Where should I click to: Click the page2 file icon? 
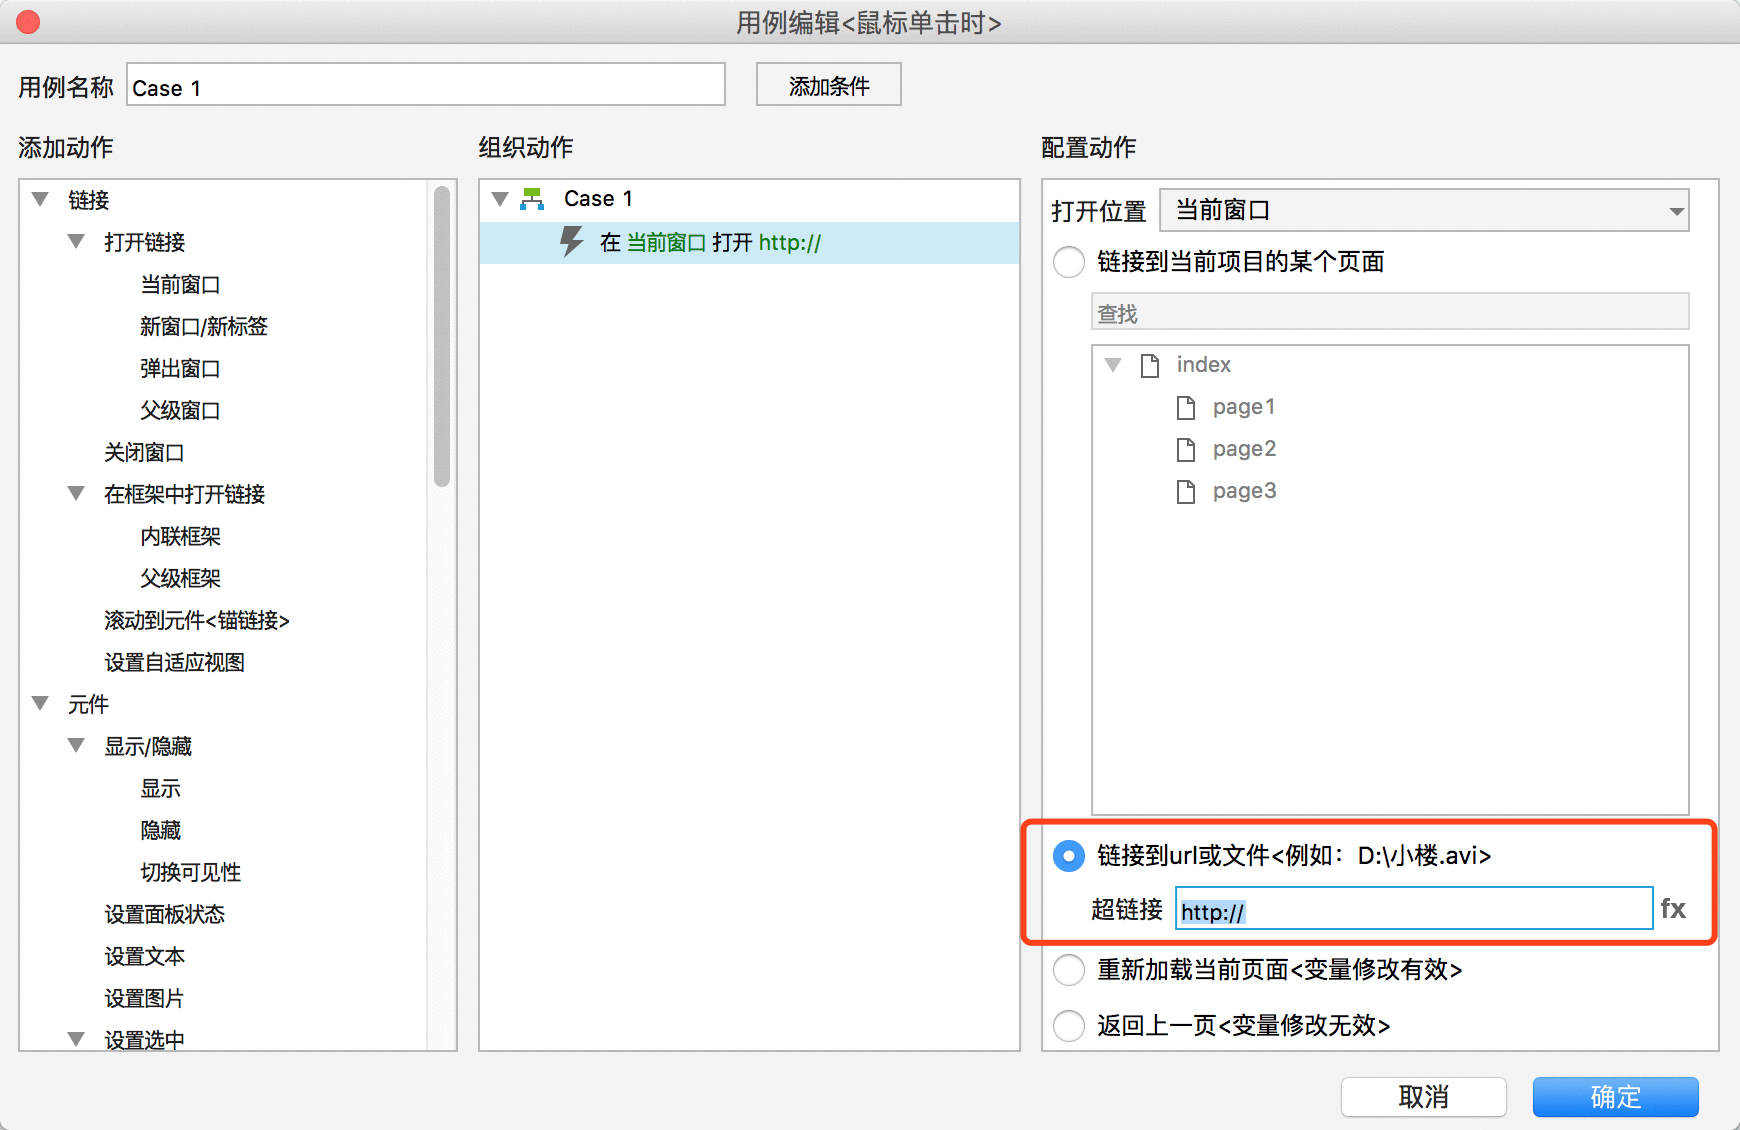coord(1186,449)
